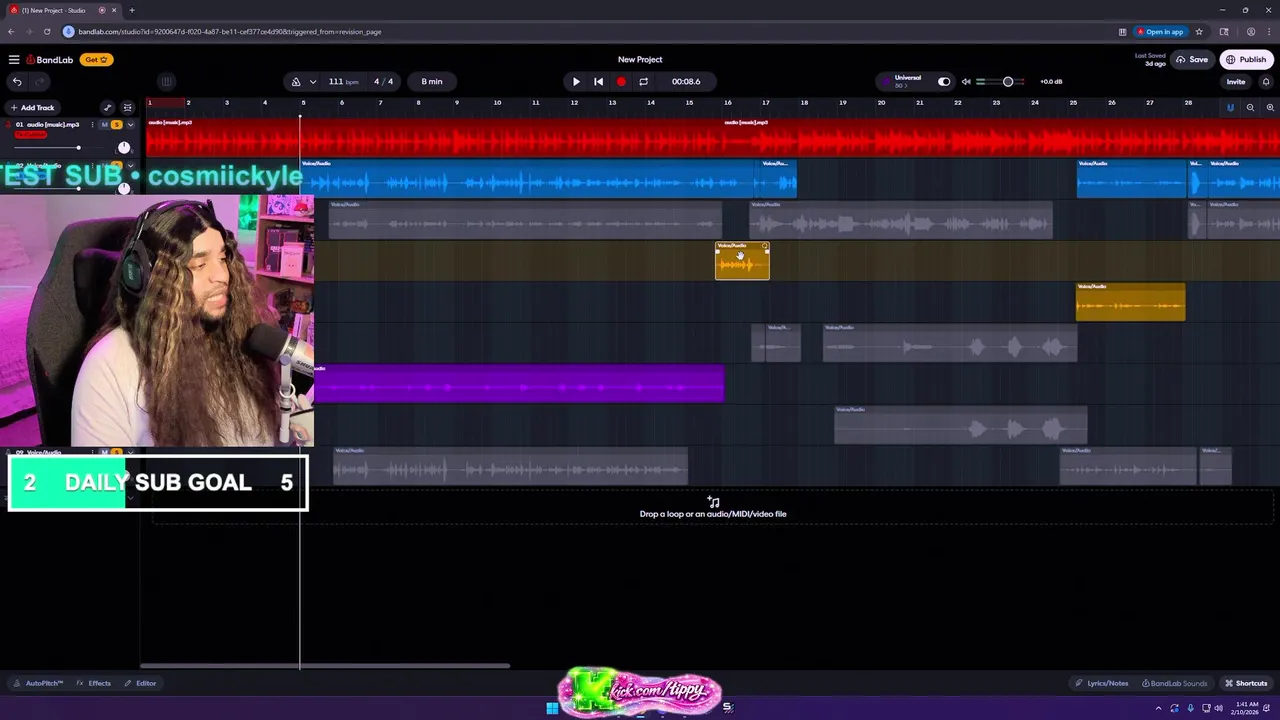This screenshot has height=720, width=1280.
Task: Open the B min key selector
Action: click(x=432, y=82)
